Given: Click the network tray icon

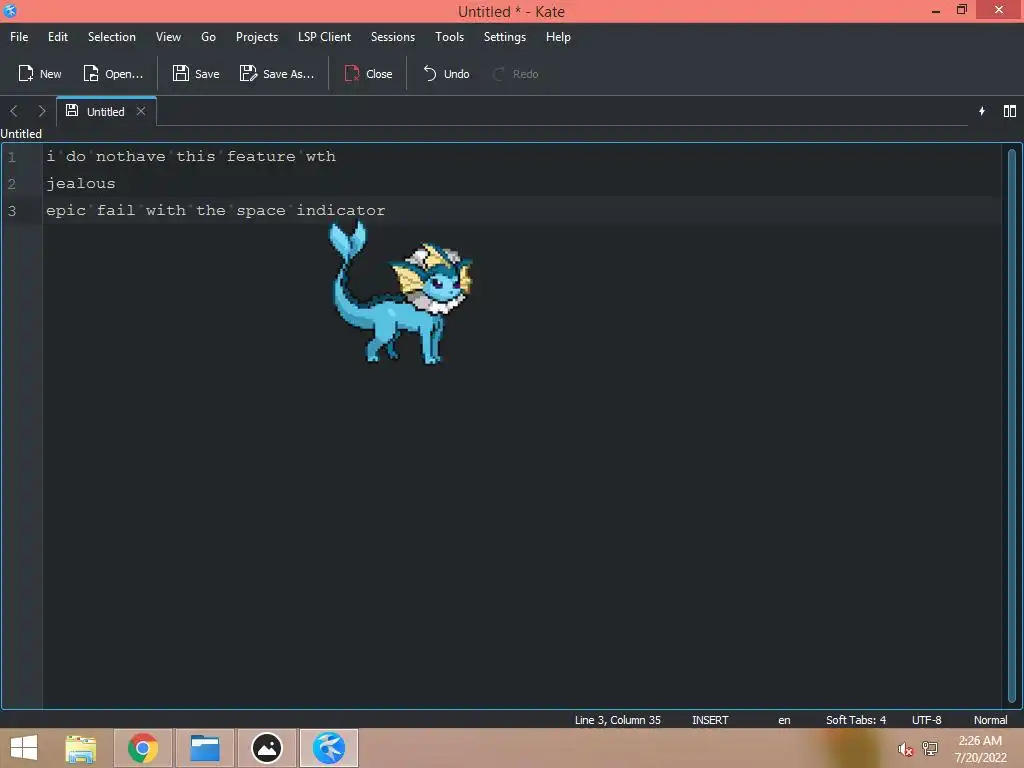Looking at the screenshot, I should 930,749.
